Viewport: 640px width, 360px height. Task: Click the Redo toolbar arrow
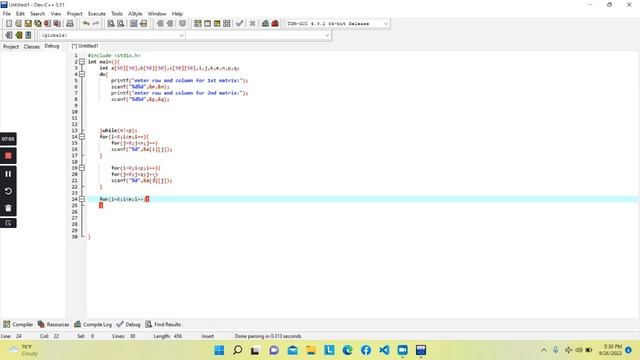[x=96, y=24]
